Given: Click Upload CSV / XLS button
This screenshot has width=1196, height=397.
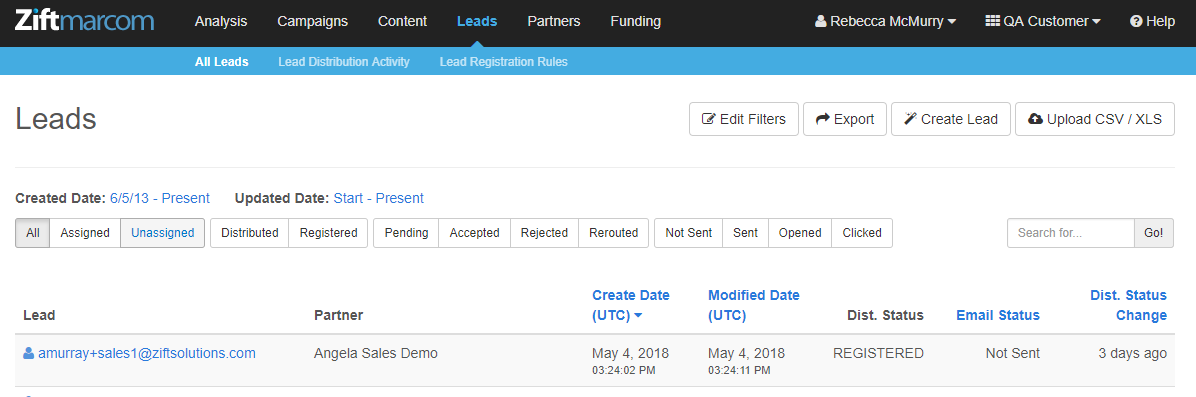Looking at the screenshot, I should 1095,119.
